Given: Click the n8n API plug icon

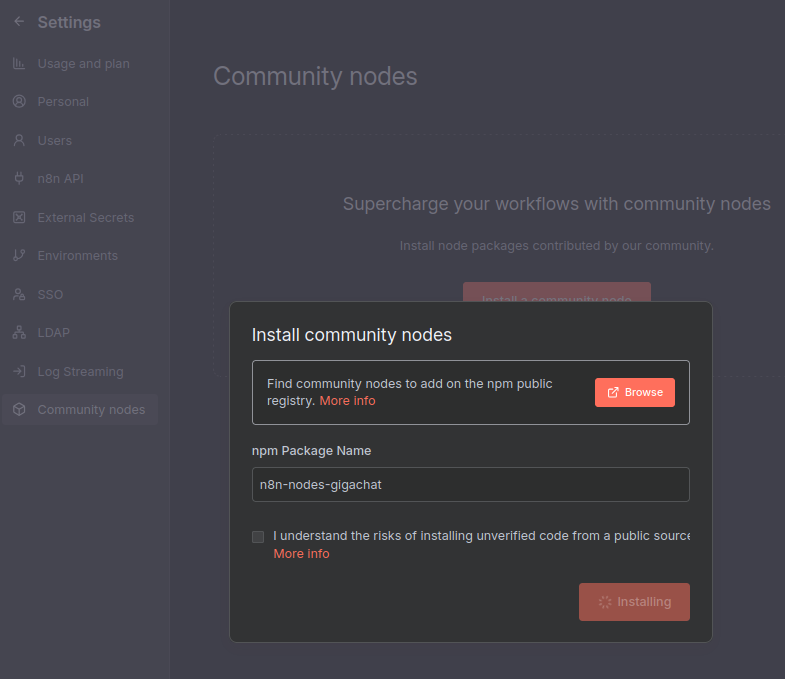Looking at the screenshot, I should point(19,178).
